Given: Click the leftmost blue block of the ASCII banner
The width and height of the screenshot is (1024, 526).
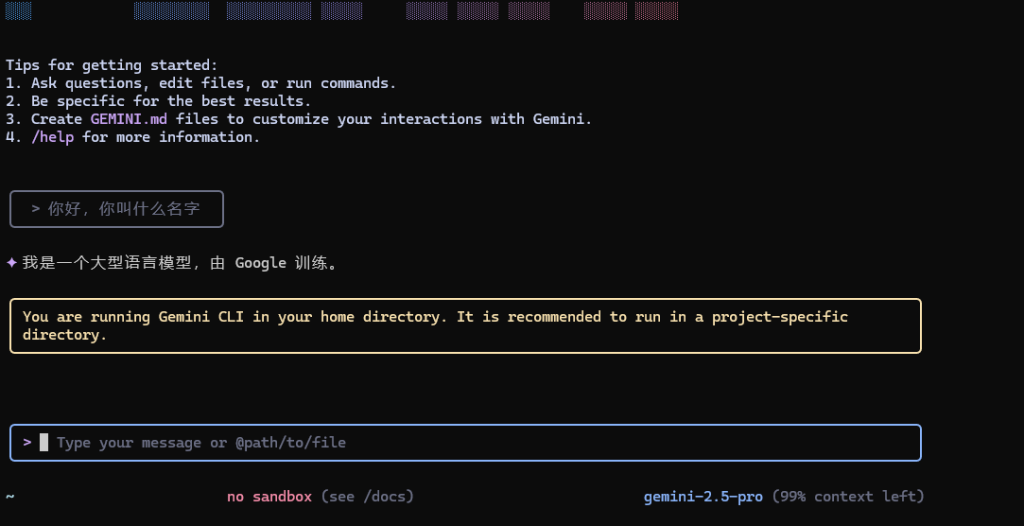Looking at the screenshot, I should [x=18, y=10].
